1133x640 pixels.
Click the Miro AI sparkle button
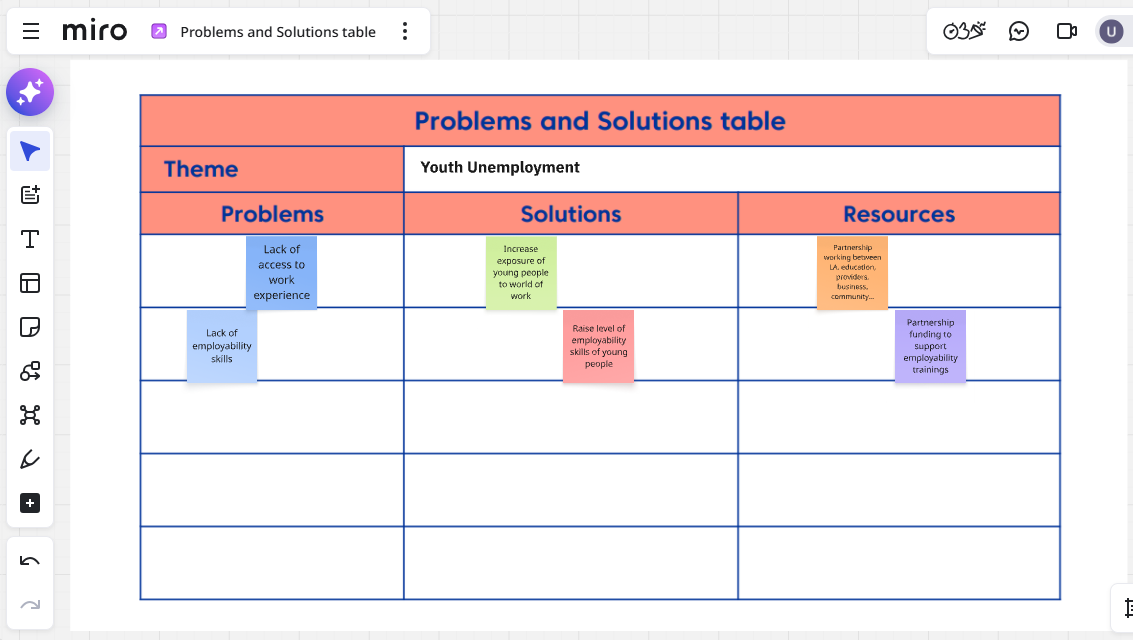pyautogui.click(x=30, y=93)
